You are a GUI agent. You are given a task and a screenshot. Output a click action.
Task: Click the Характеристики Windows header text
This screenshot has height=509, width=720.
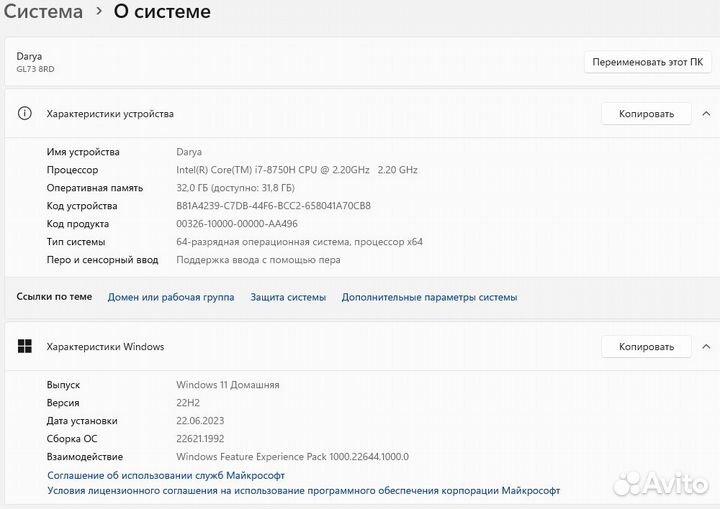pos(105,347)
